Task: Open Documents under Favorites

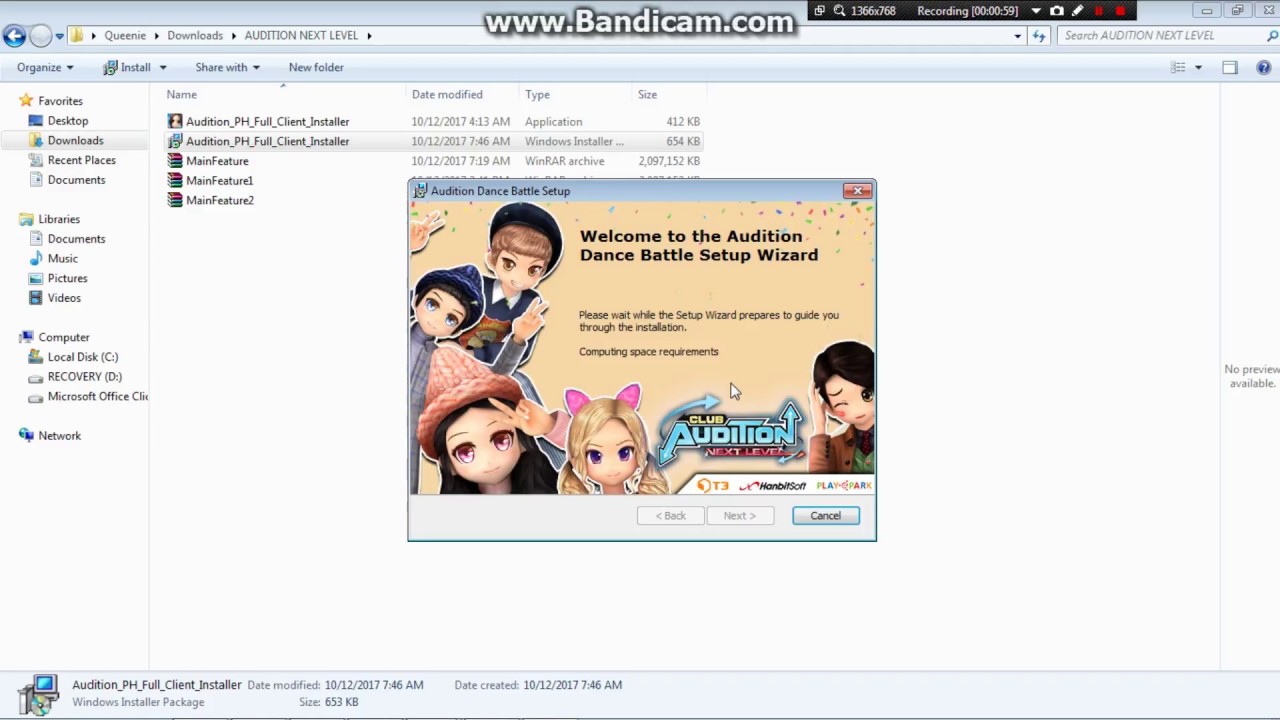Action: click(76, 180)
